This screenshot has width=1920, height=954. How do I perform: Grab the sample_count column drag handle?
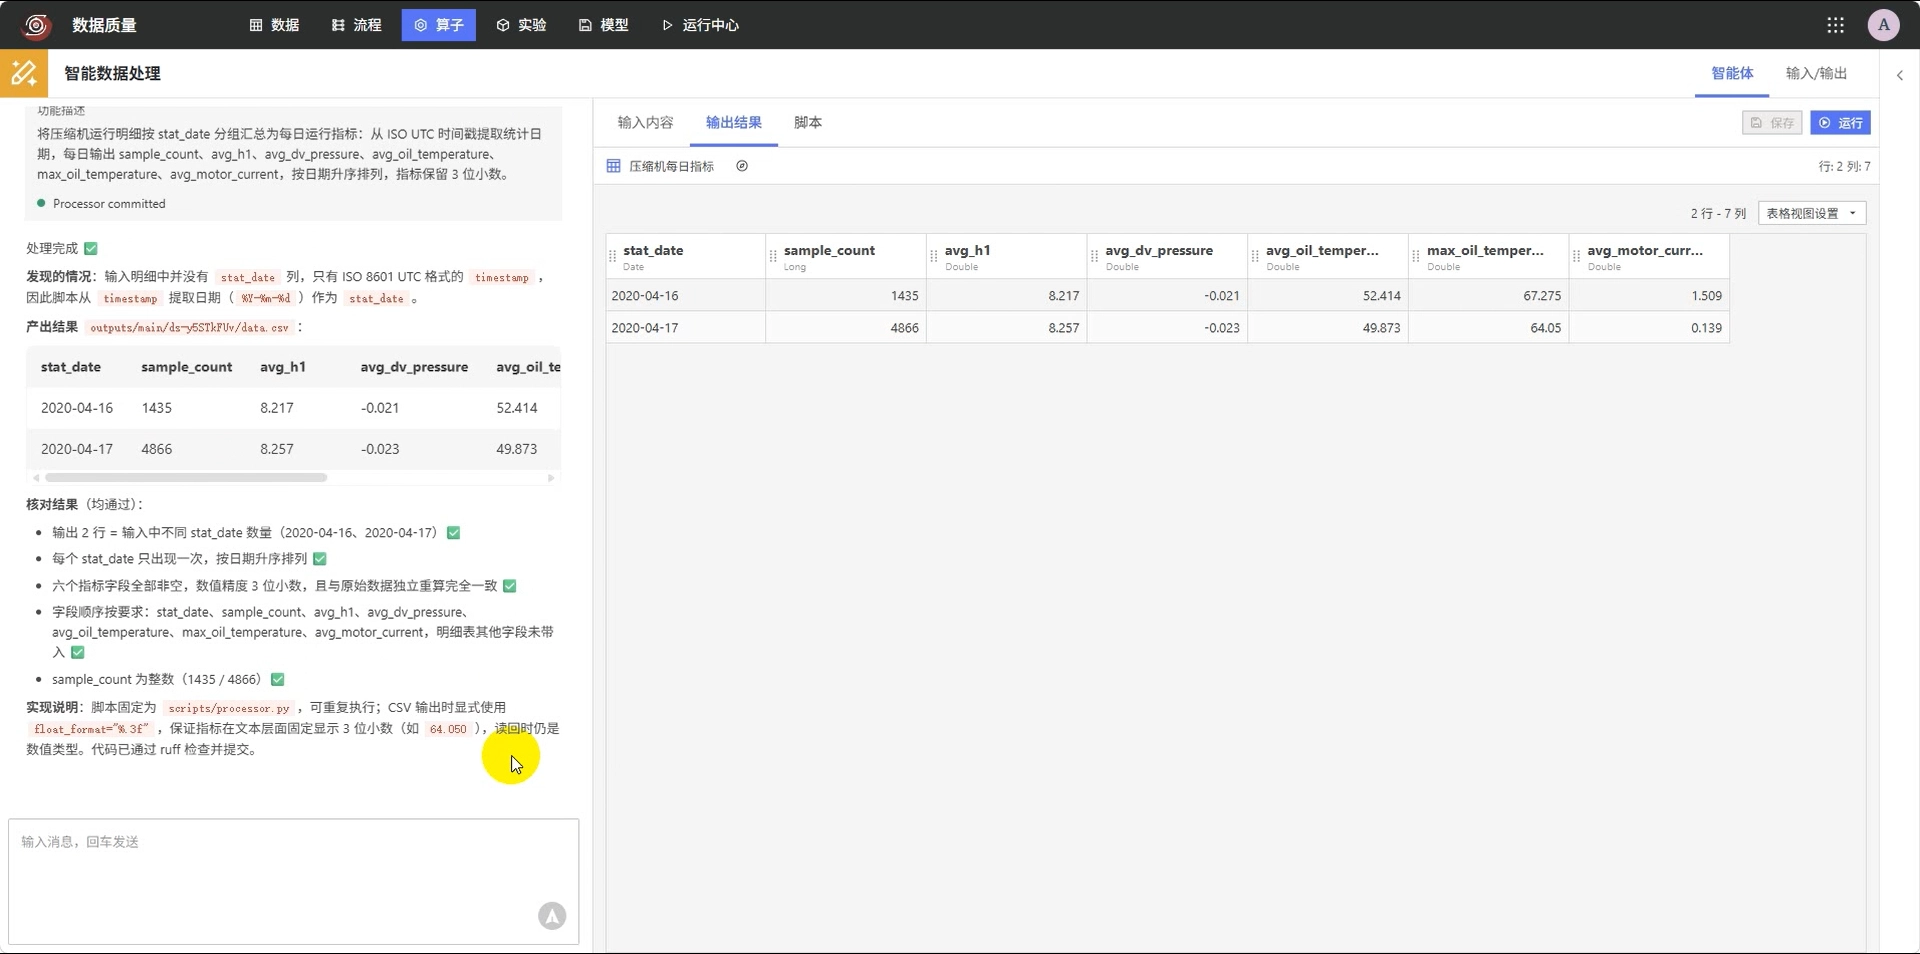[x=773, y=257]
